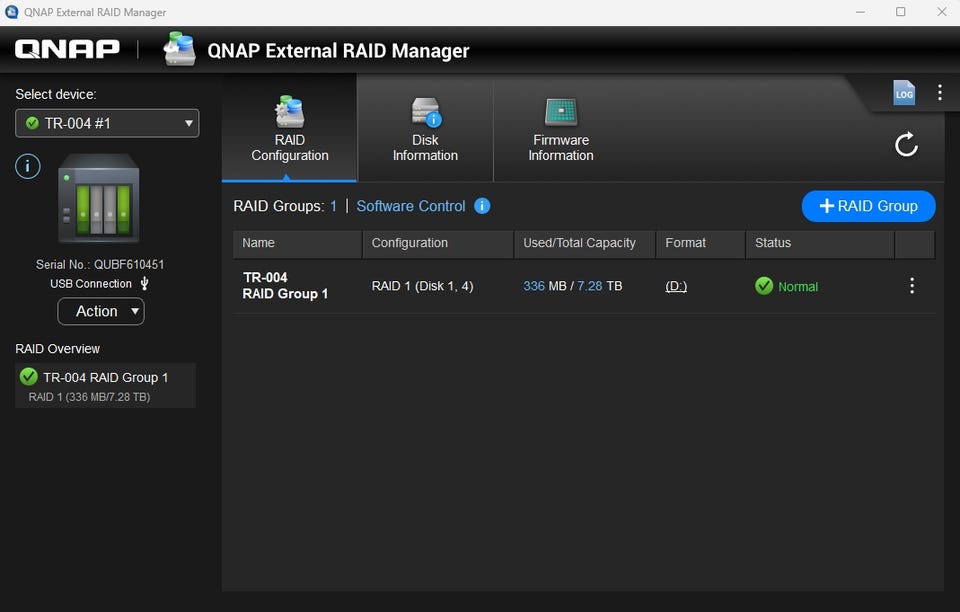960x612 pixels.
Task: Click the USB connection symbol
Action: [144, 283]
